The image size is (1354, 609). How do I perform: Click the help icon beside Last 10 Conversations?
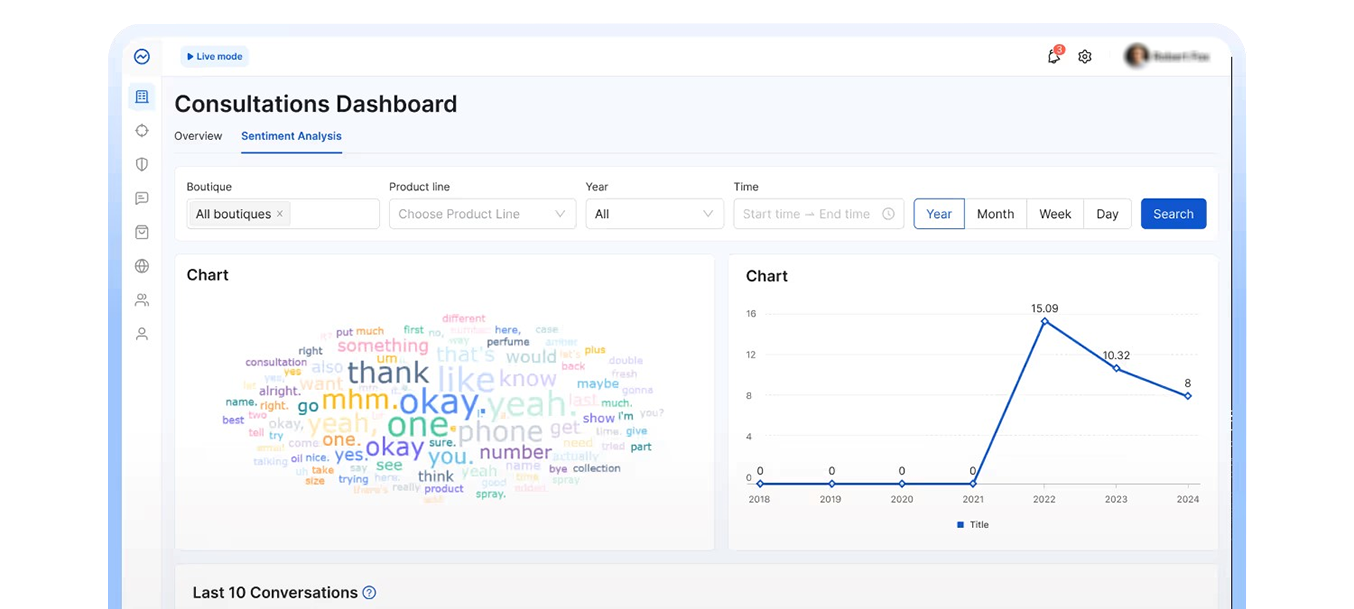pyautogui.click(x=369, y=593)
